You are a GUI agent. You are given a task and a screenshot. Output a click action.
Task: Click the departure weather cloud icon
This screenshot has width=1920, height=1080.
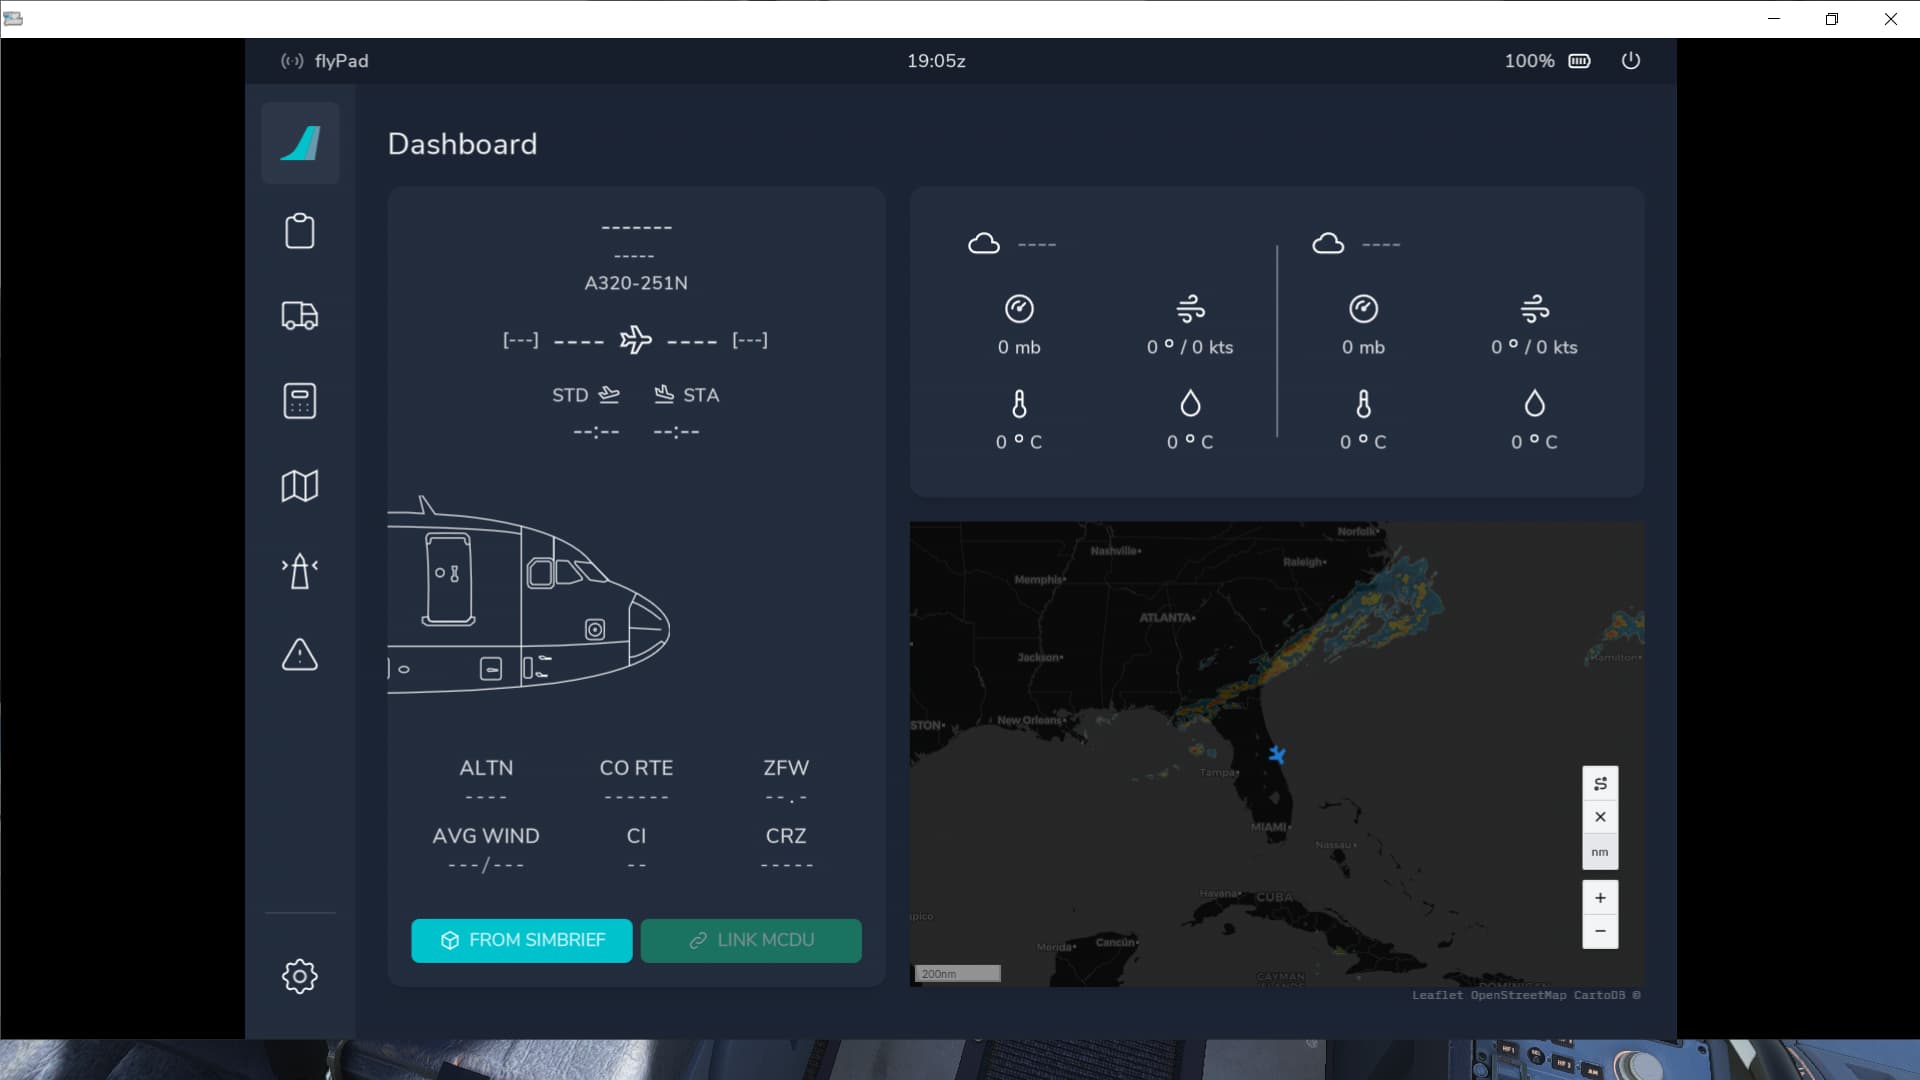pos(984,244)
